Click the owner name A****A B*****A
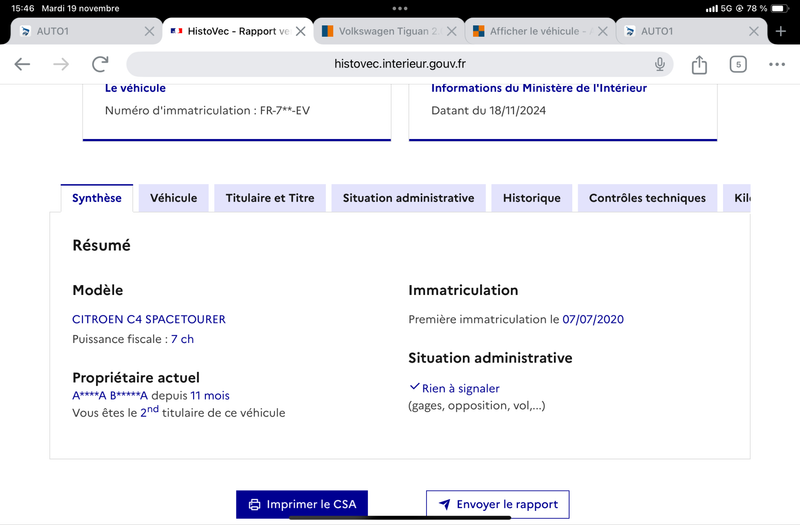 [x=110, y=395]
